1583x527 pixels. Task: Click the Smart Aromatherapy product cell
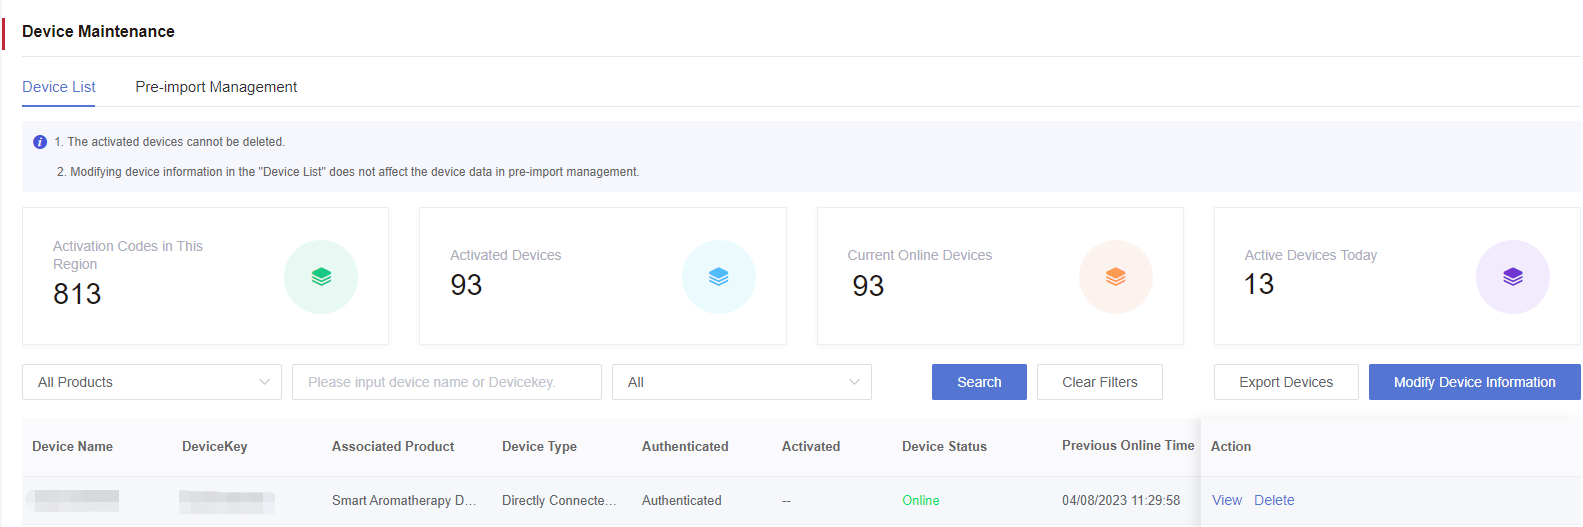click(404, 500)
